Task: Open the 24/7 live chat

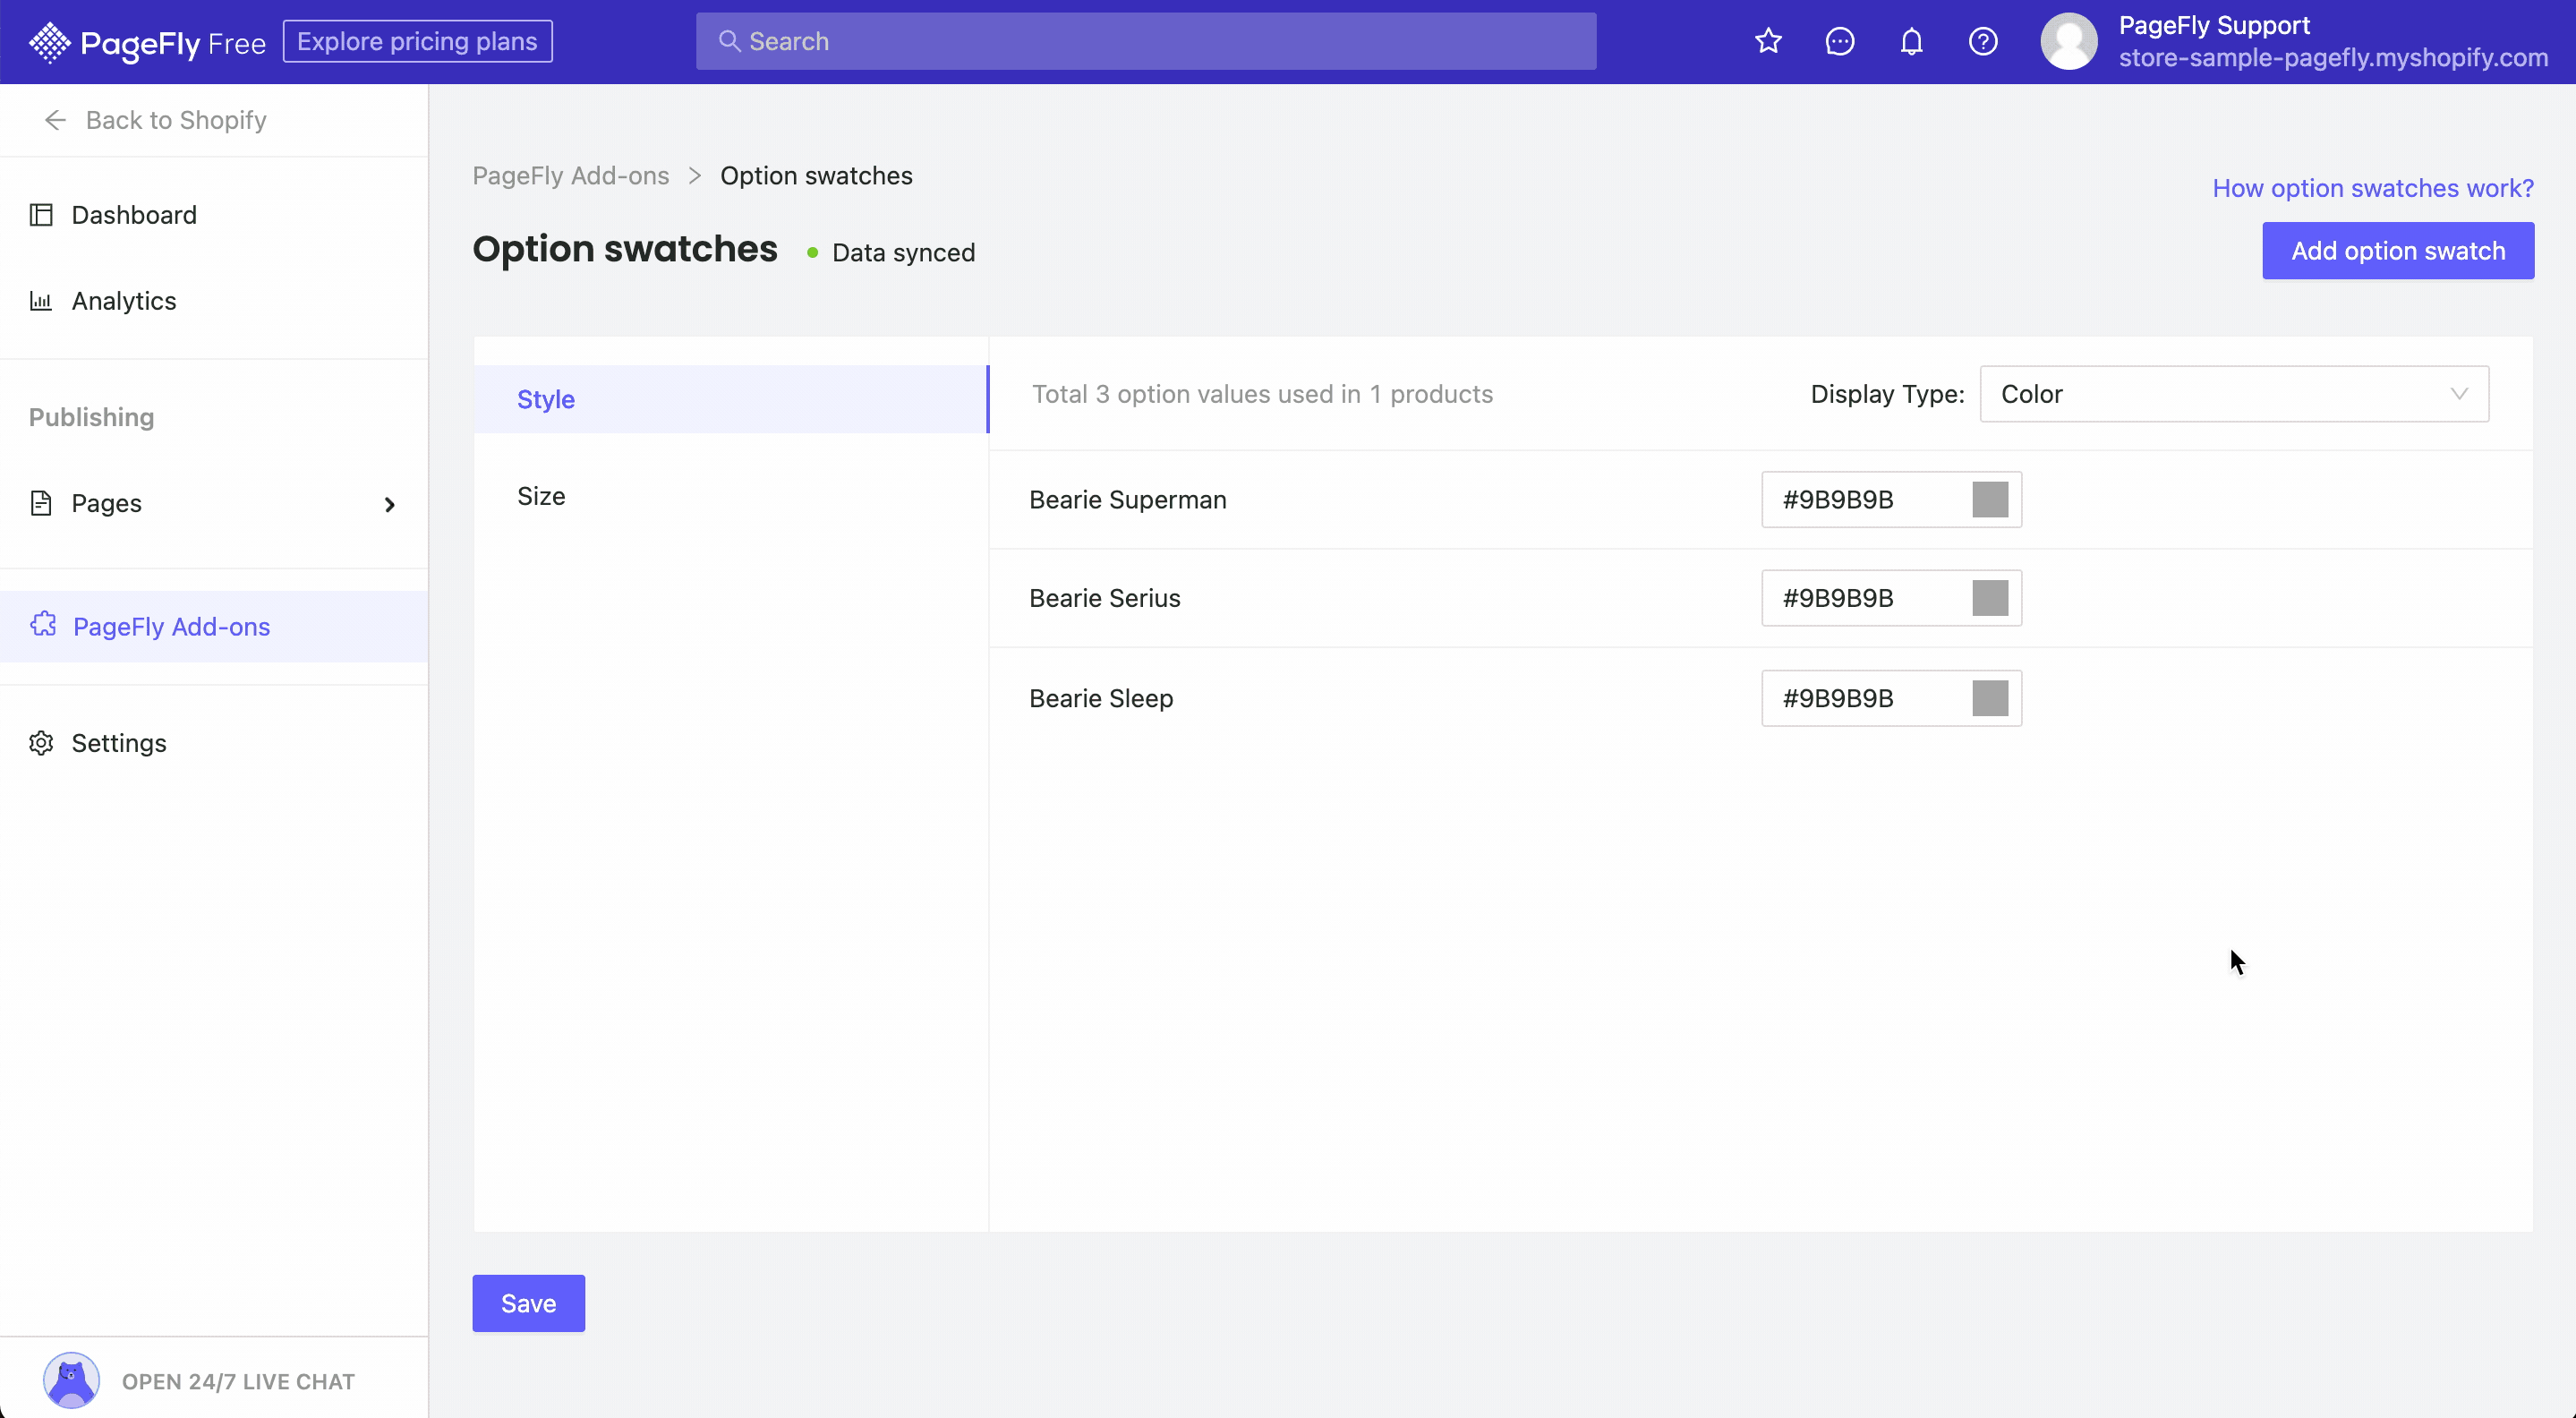Action: [238, 1381]
